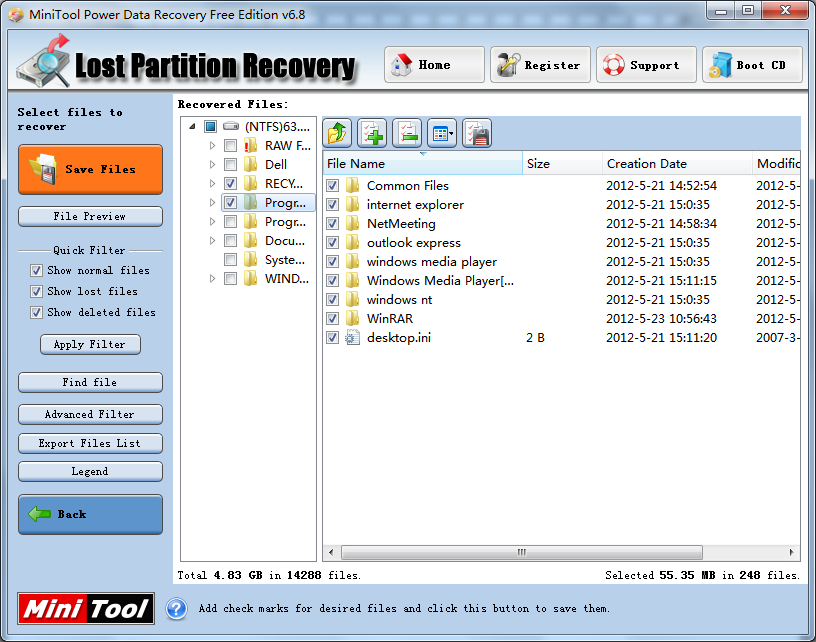The width and height of the screenshot is (816, 642).
Task: Open the Legend button
Action: 91,471
